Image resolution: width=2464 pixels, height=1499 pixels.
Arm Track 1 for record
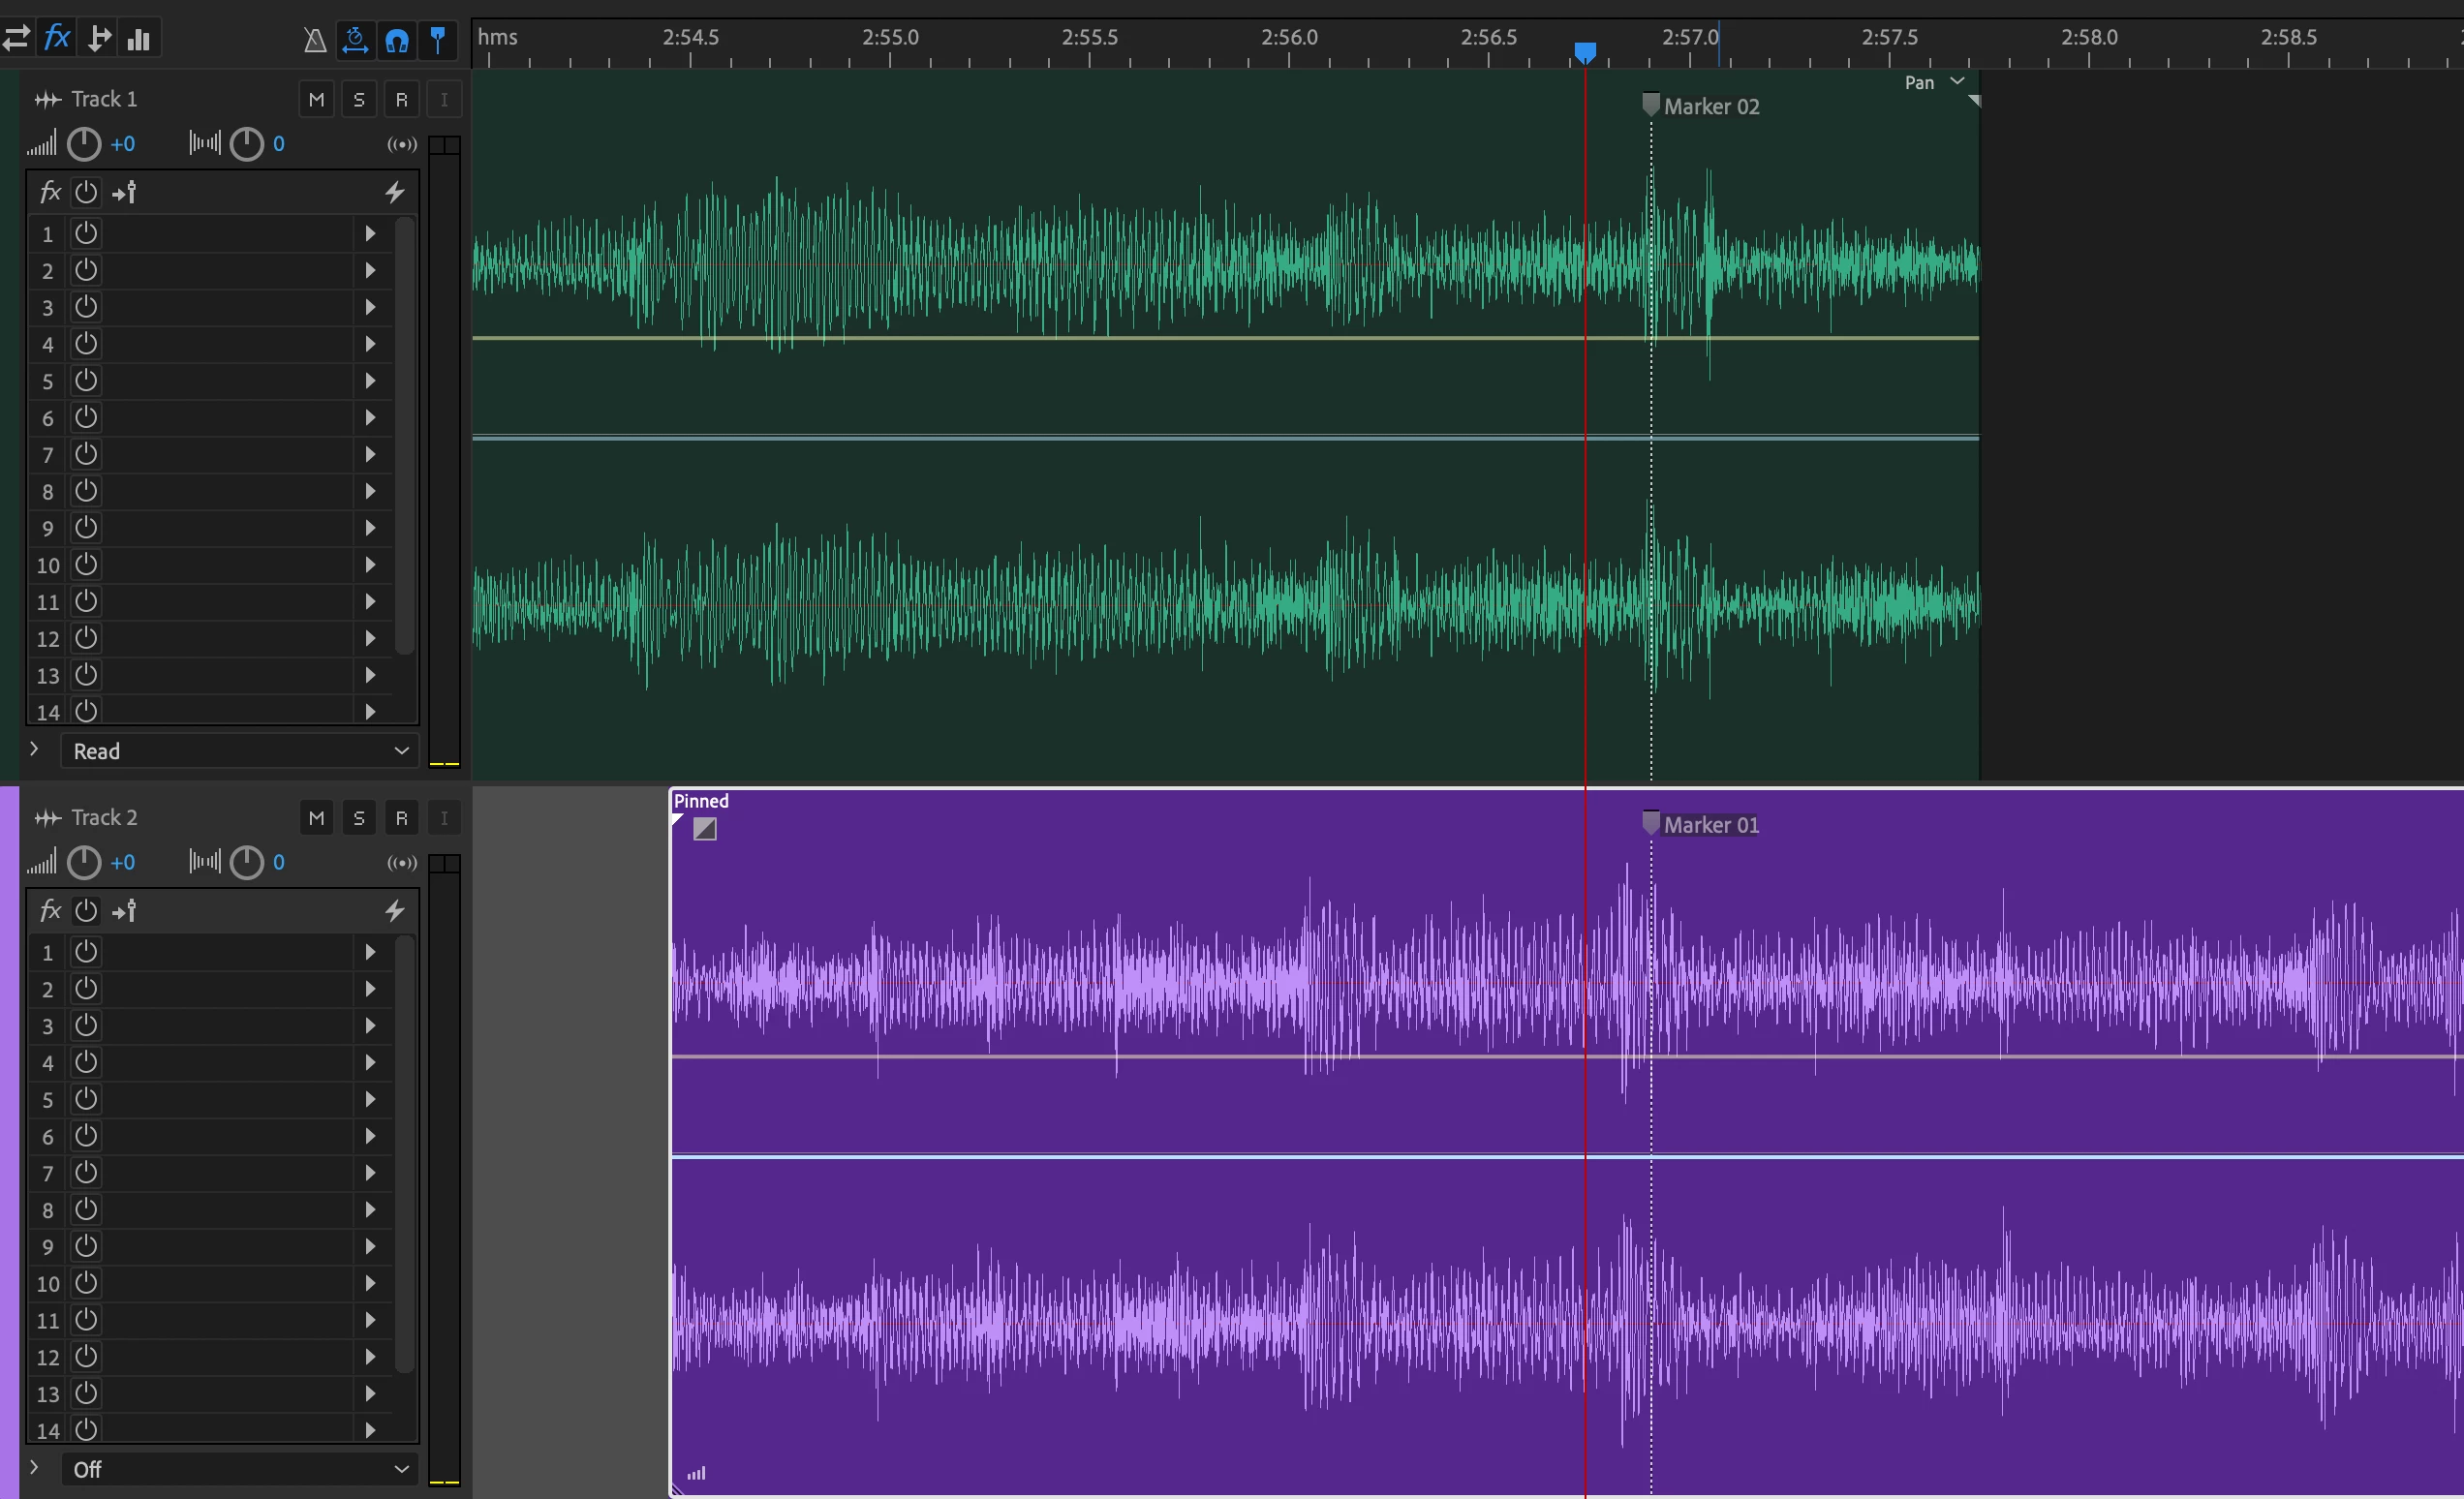pos(401,99)
